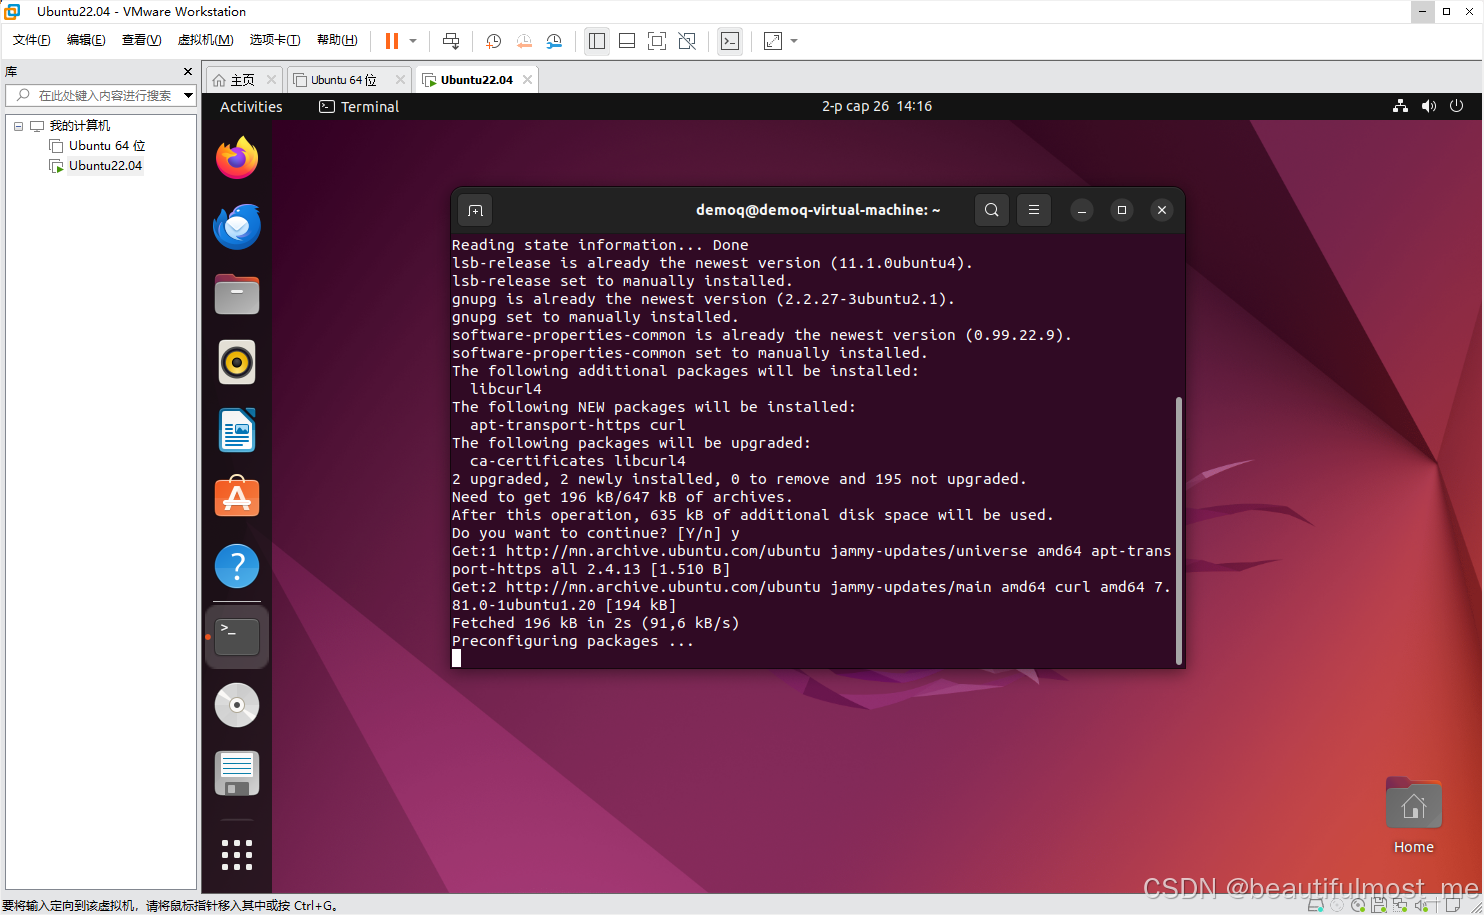This screenshot has width=1484, height=915.
Task: Take a snapshot of the virtual machine
Action: 493,41
